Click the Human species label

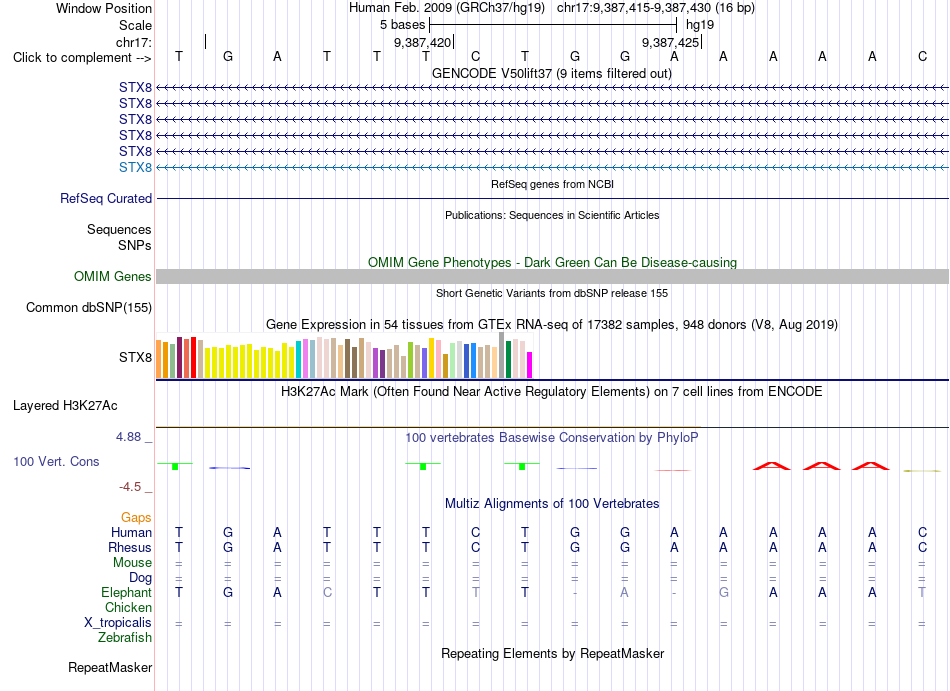[131, 532]
